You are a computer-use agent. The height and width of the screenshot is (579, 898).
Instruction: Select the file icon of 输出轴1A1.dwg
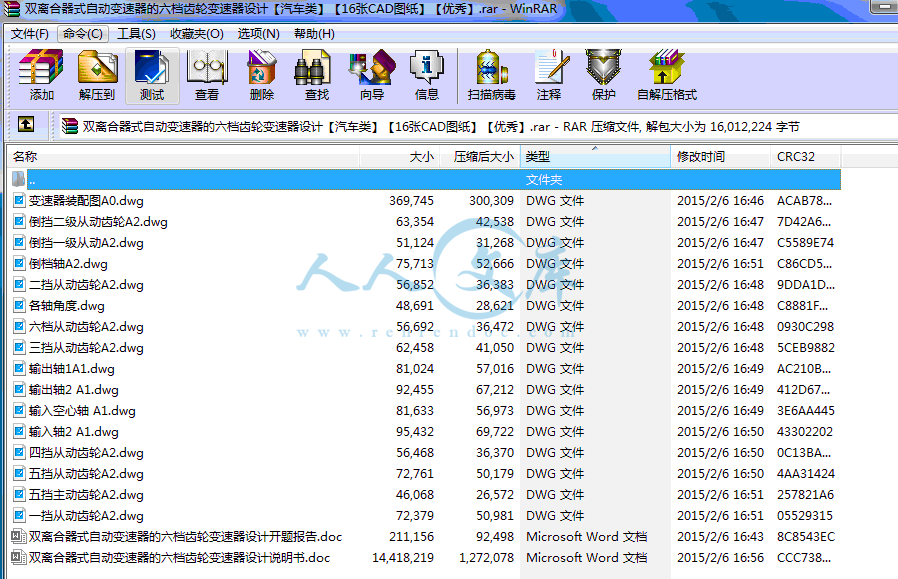coord(19,368)
